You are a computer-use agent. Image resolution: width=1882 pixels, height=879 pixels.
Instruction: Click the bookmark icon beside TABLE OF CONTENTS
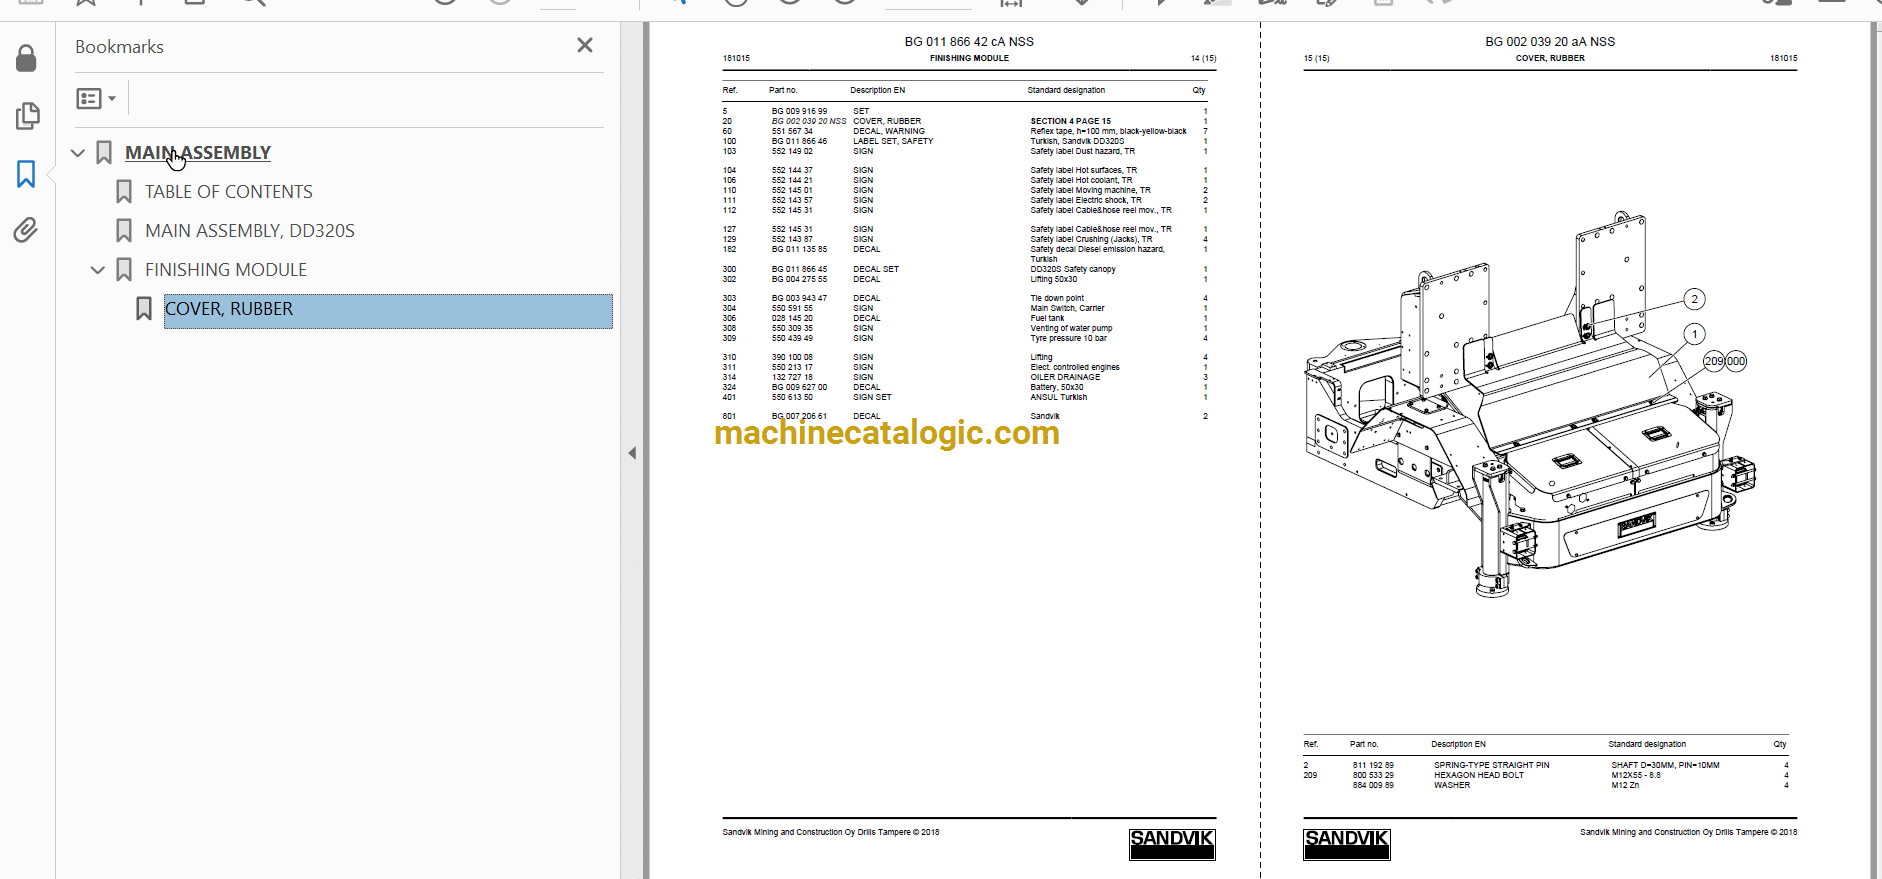point(124,192)
